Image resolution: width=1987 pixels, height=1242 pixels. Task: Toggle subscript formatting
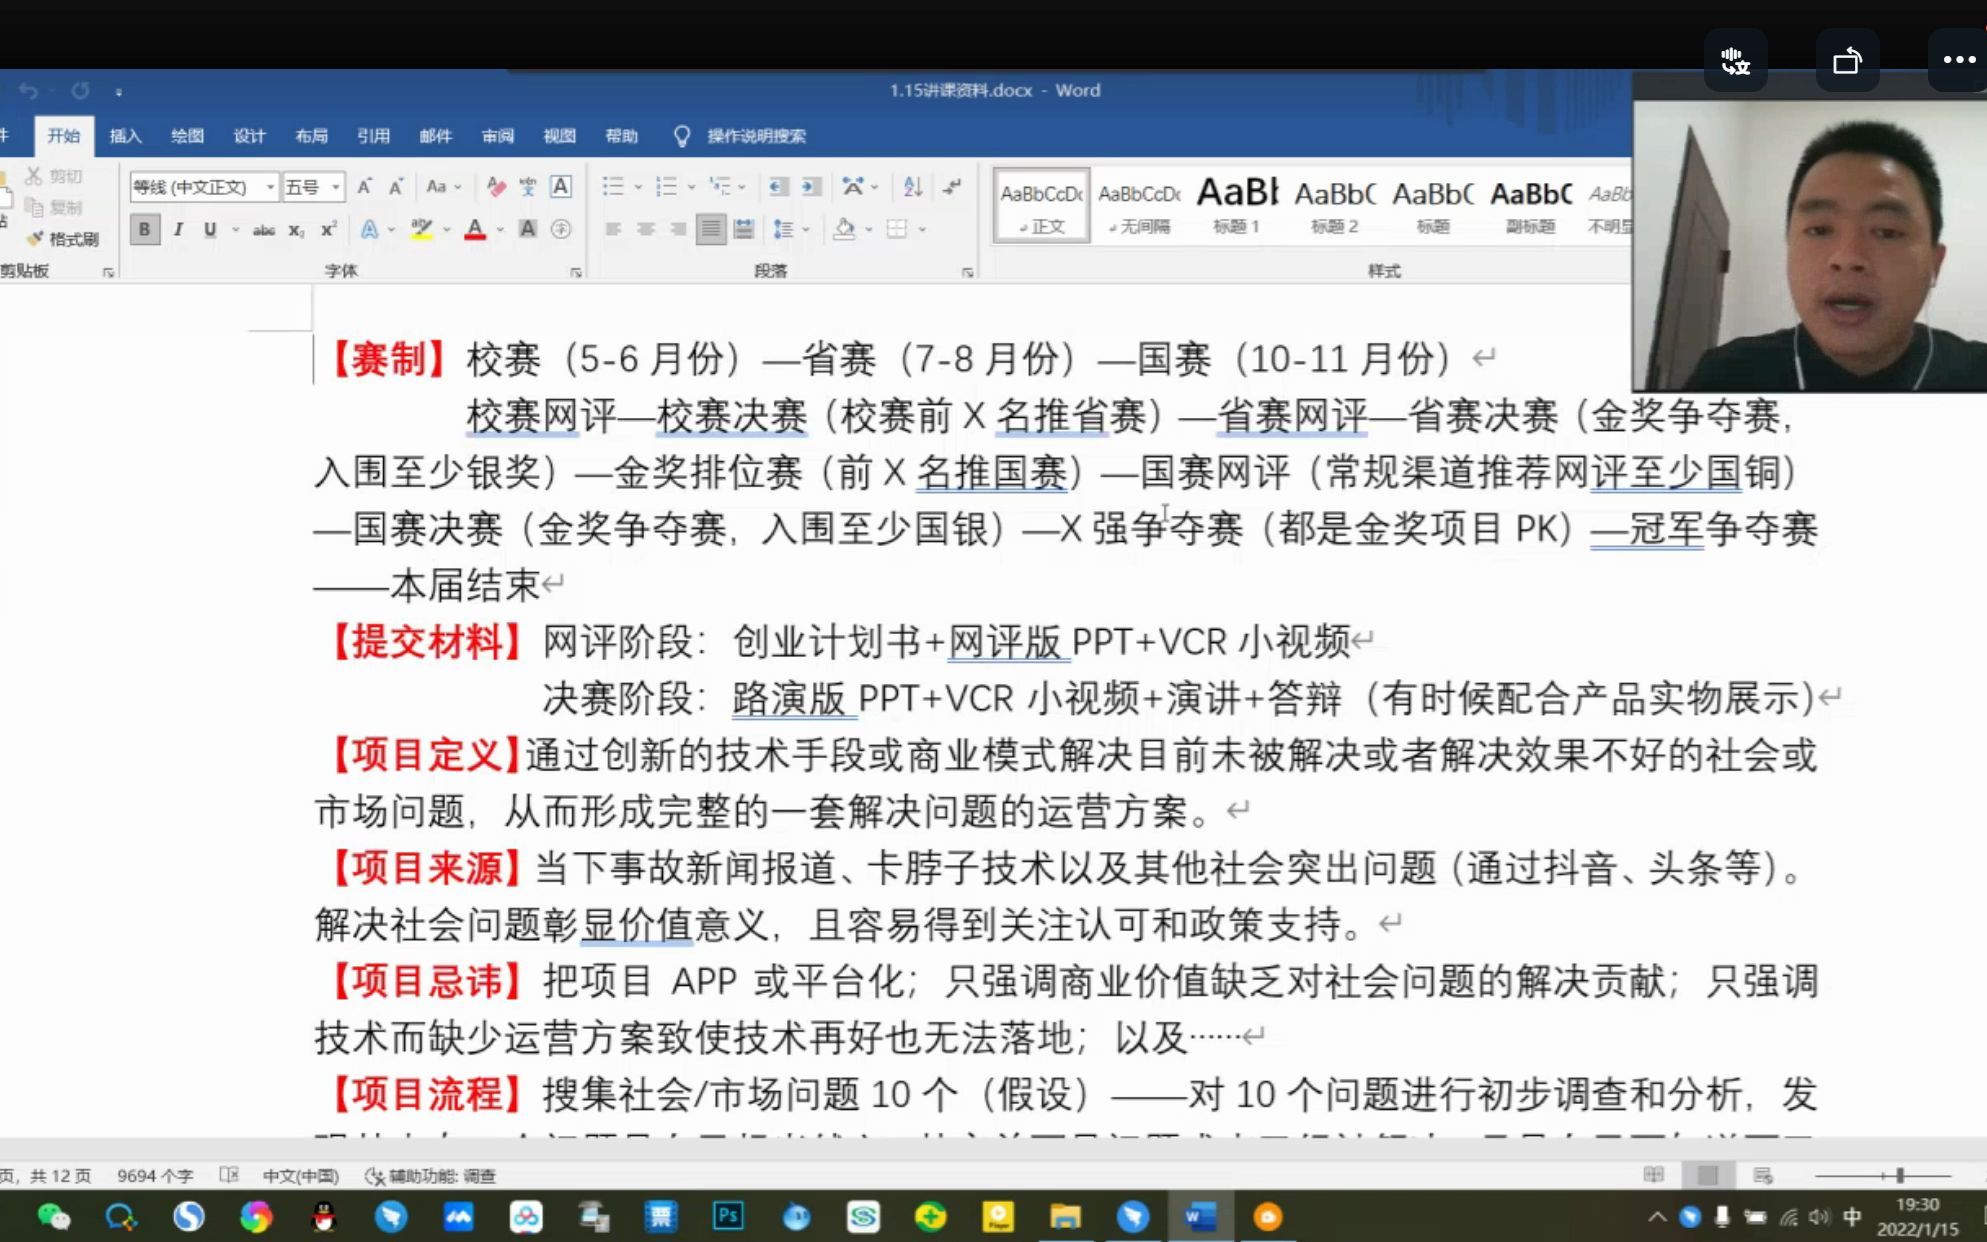pyautogui.click(x=296, y=230)
